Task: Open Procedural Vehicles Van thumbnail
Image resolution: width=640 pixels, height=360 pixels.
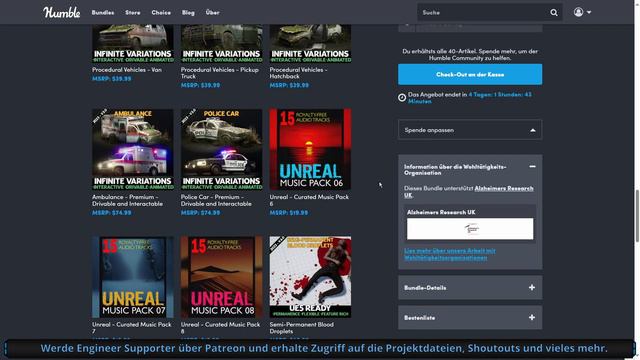Action: point(133,43)
